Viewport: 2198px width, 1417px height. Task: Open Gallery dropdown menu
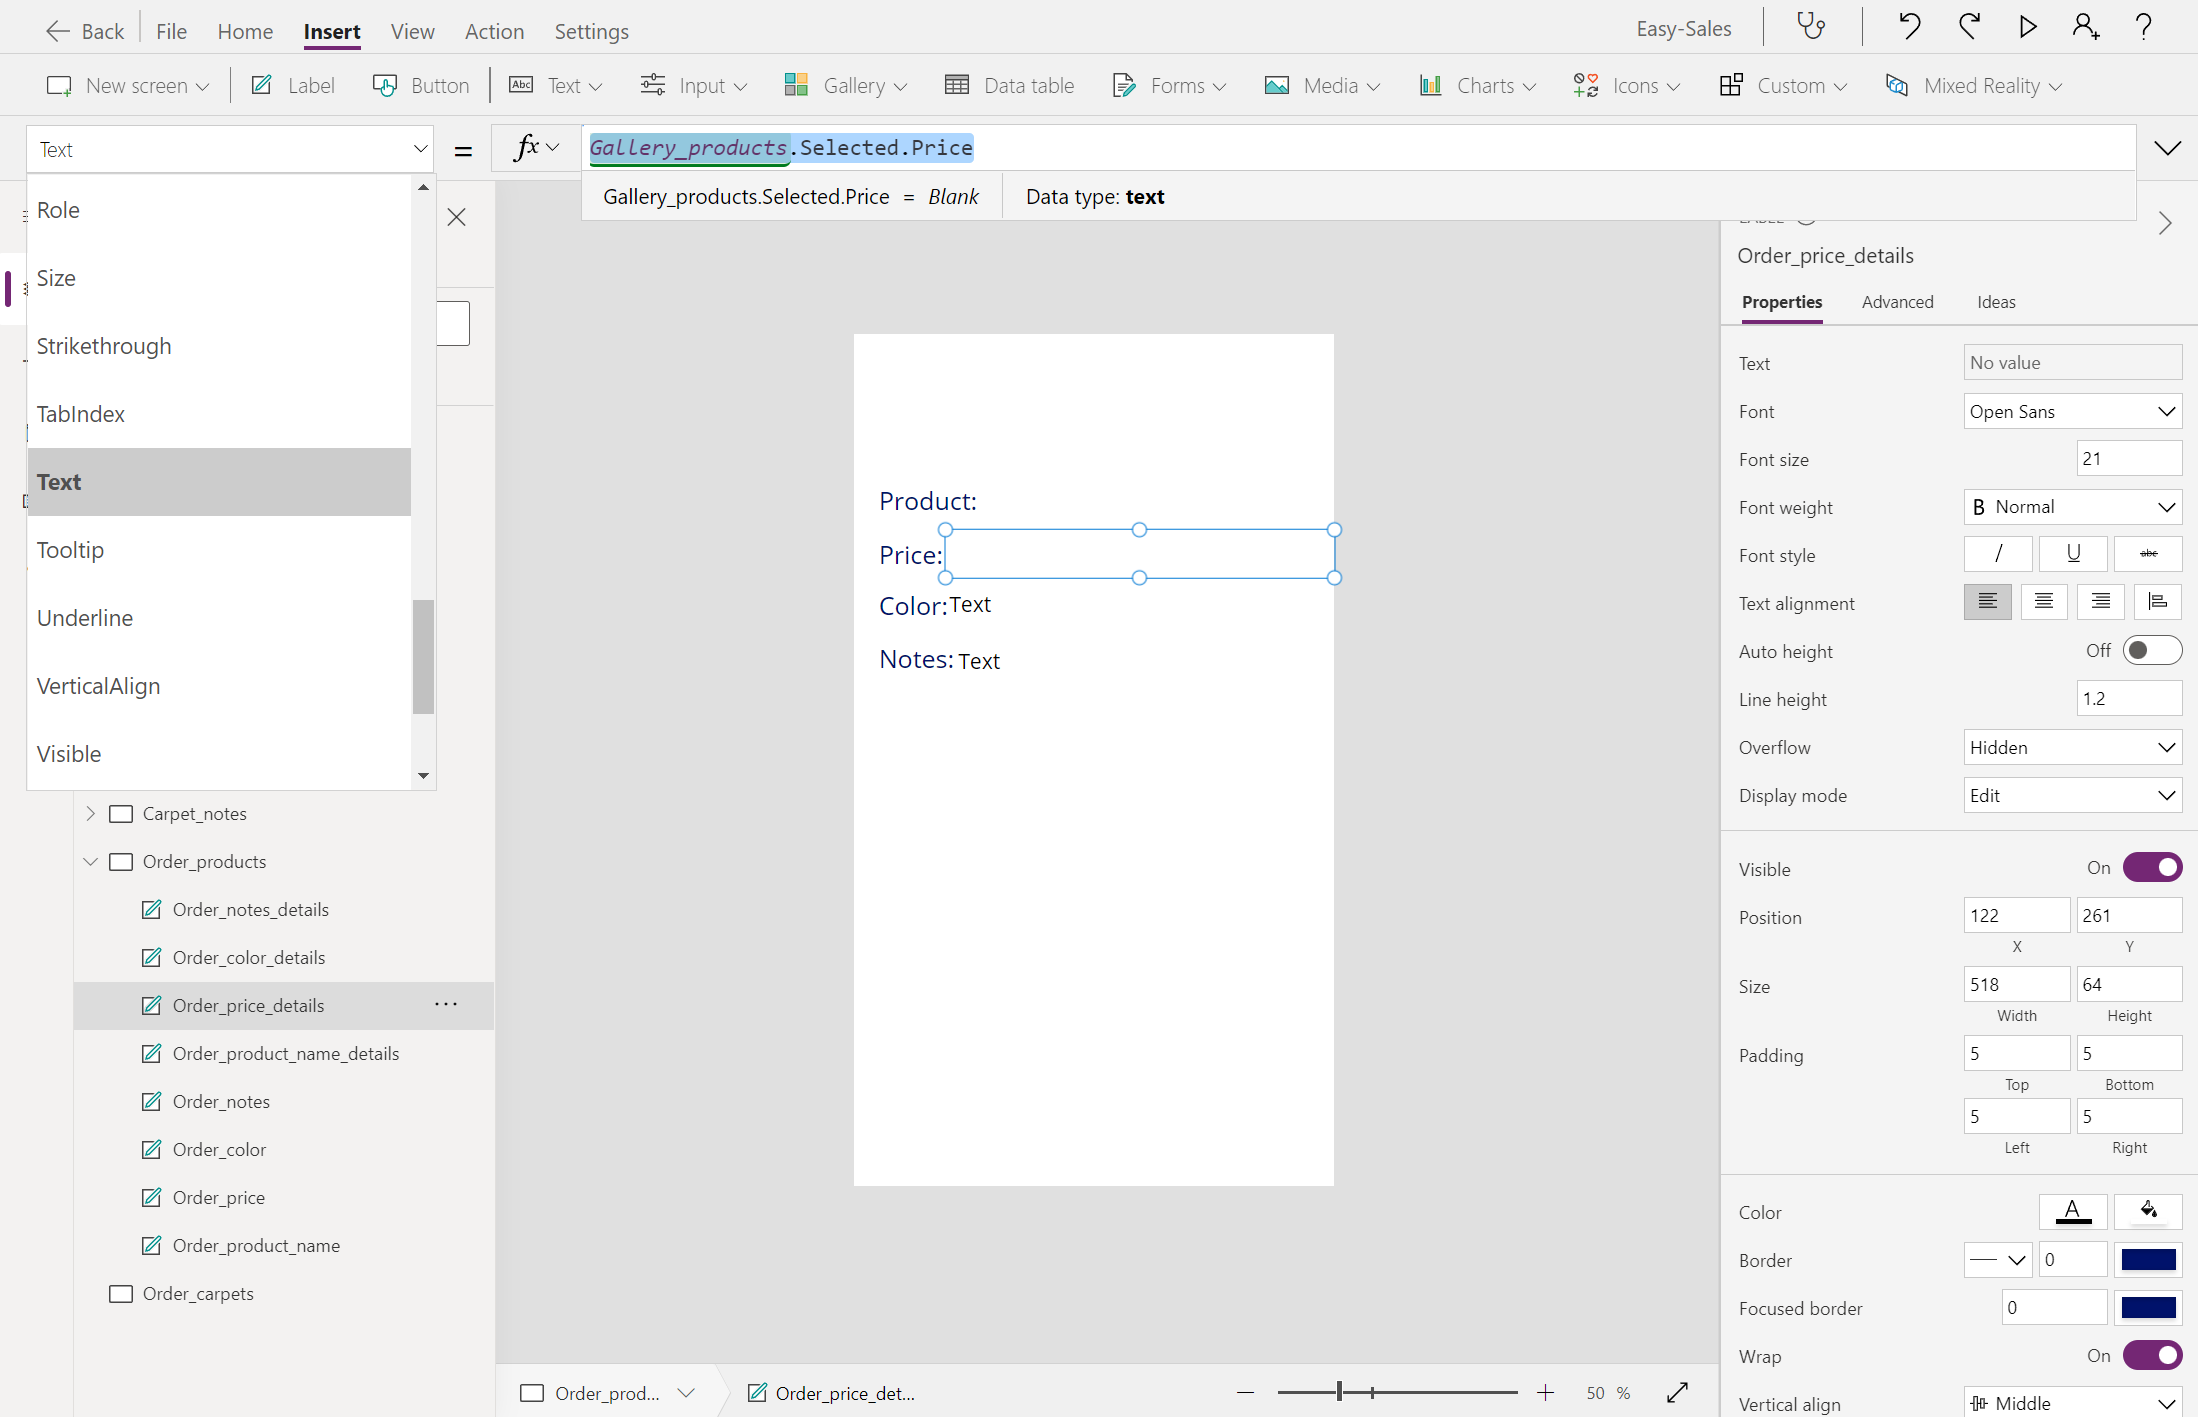click(x=845, y=86)
